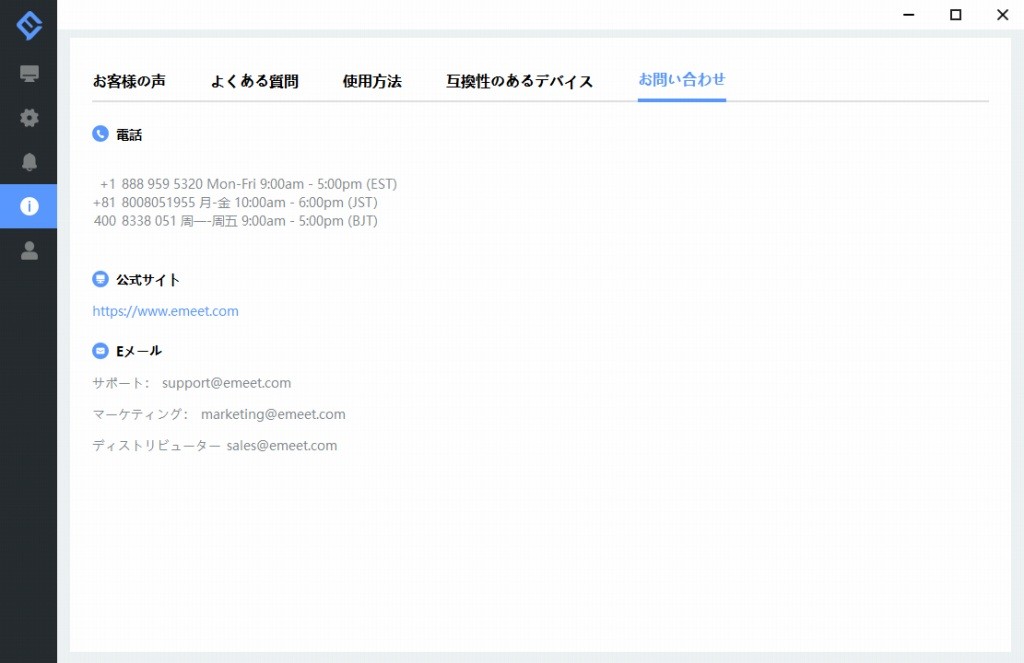The width and height of the screenshot is (1024, 663).
Task: Click the EMEET logo icon
Action: tap(29, 25)
